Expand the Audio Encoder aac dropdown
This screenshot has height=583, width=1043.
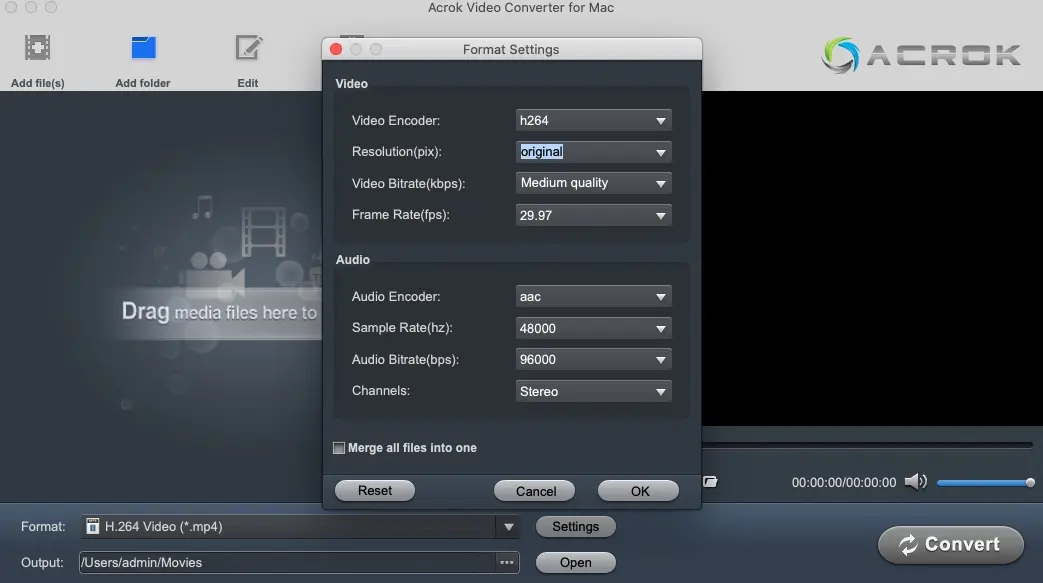pos(593,297)
